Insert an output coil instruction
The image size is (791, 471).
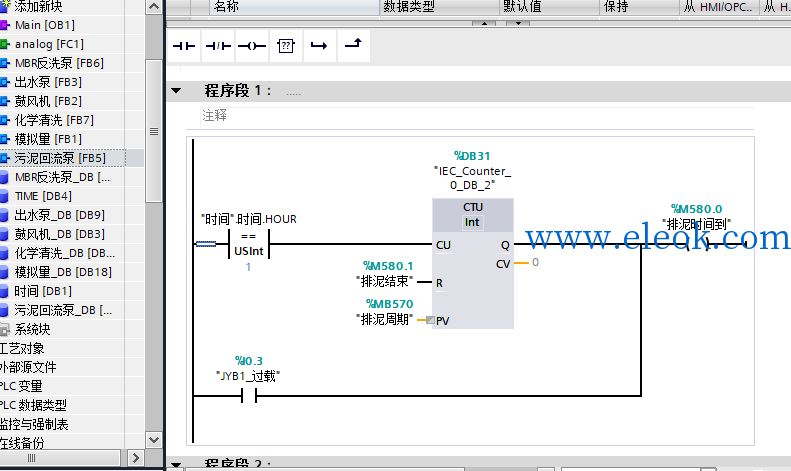(252, 46)
